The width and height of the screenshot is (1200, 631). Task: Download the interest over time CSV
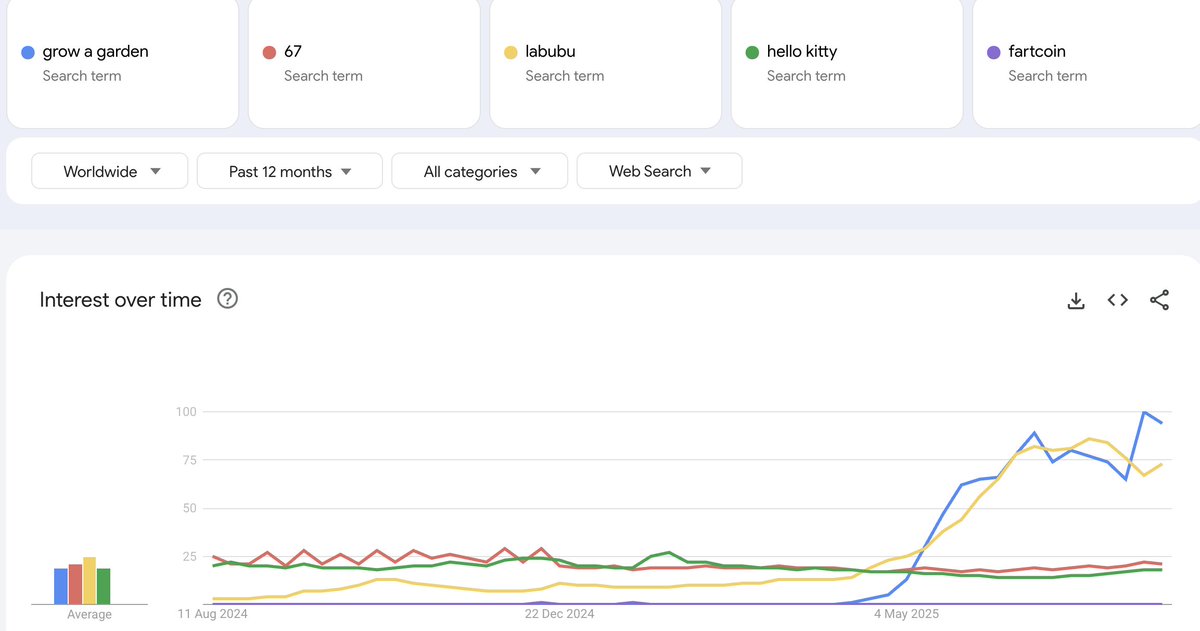click(x=1076, y=300)
